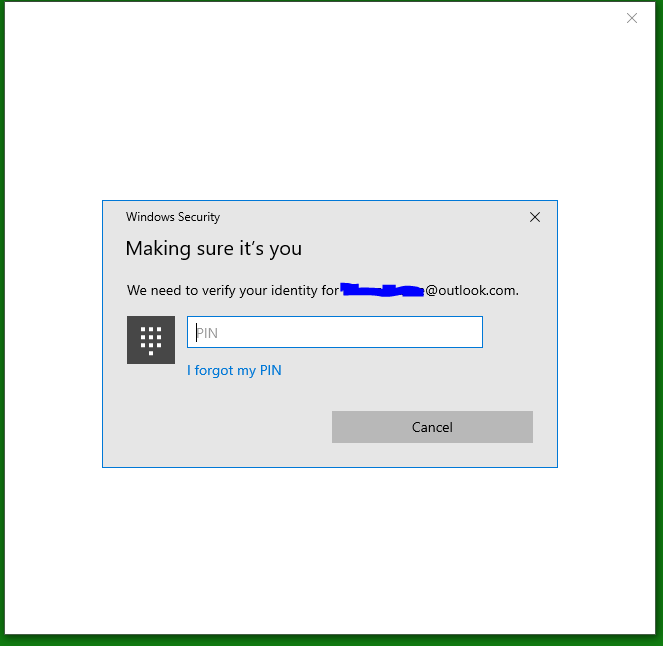Click the PIN entry field
Screen dimensions: 663x646
pyautogui.click(x=334, y=332)
